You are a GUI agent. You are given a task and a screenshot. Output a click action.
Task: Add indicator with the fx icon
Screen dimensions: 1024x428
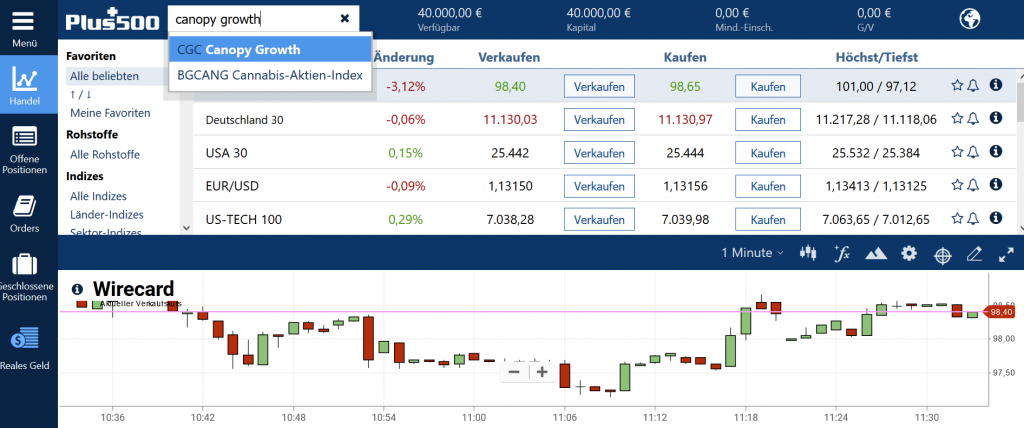click(x=842, y=253)
